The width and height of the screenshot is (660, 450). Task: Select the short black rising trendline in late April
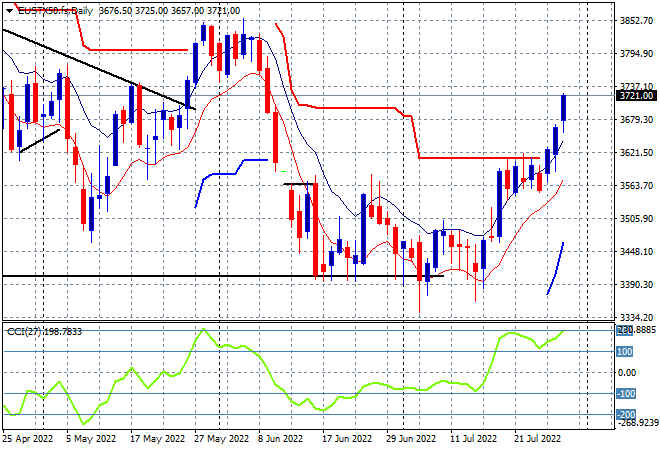pos(40,141)
